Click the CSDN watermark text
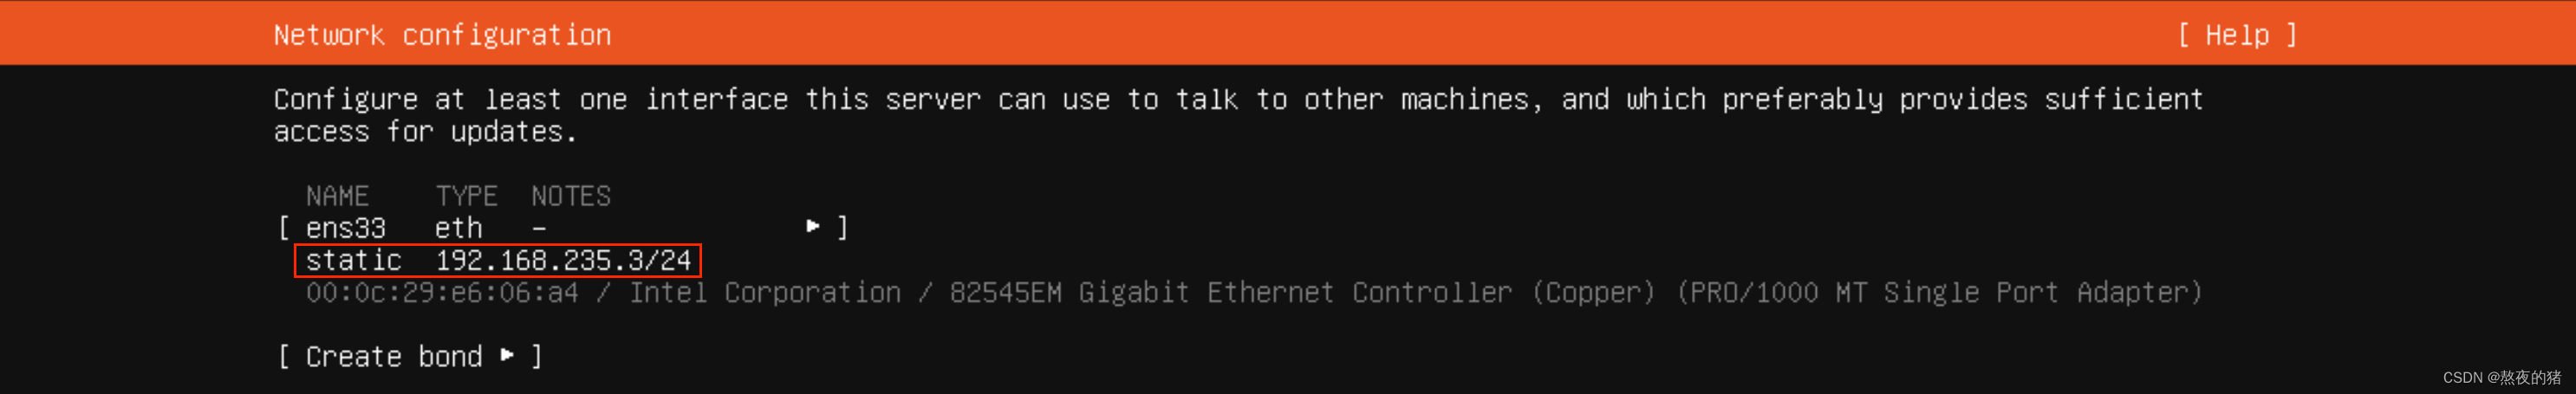The image size is (2576, 394). point(2502,377)
